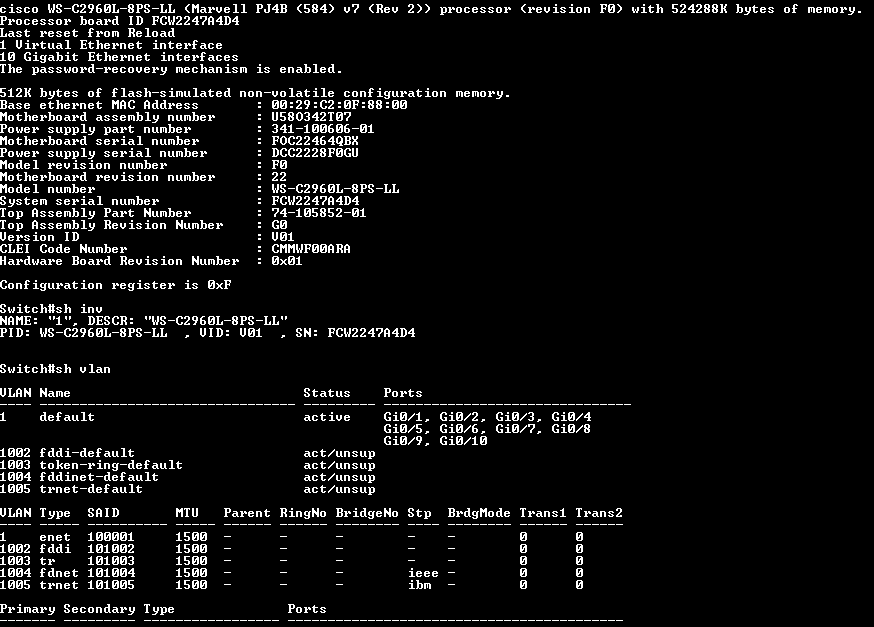Click act/unsup status for fddi-default
This screenshot has height=627, width=874.
(x=339, y=453)
